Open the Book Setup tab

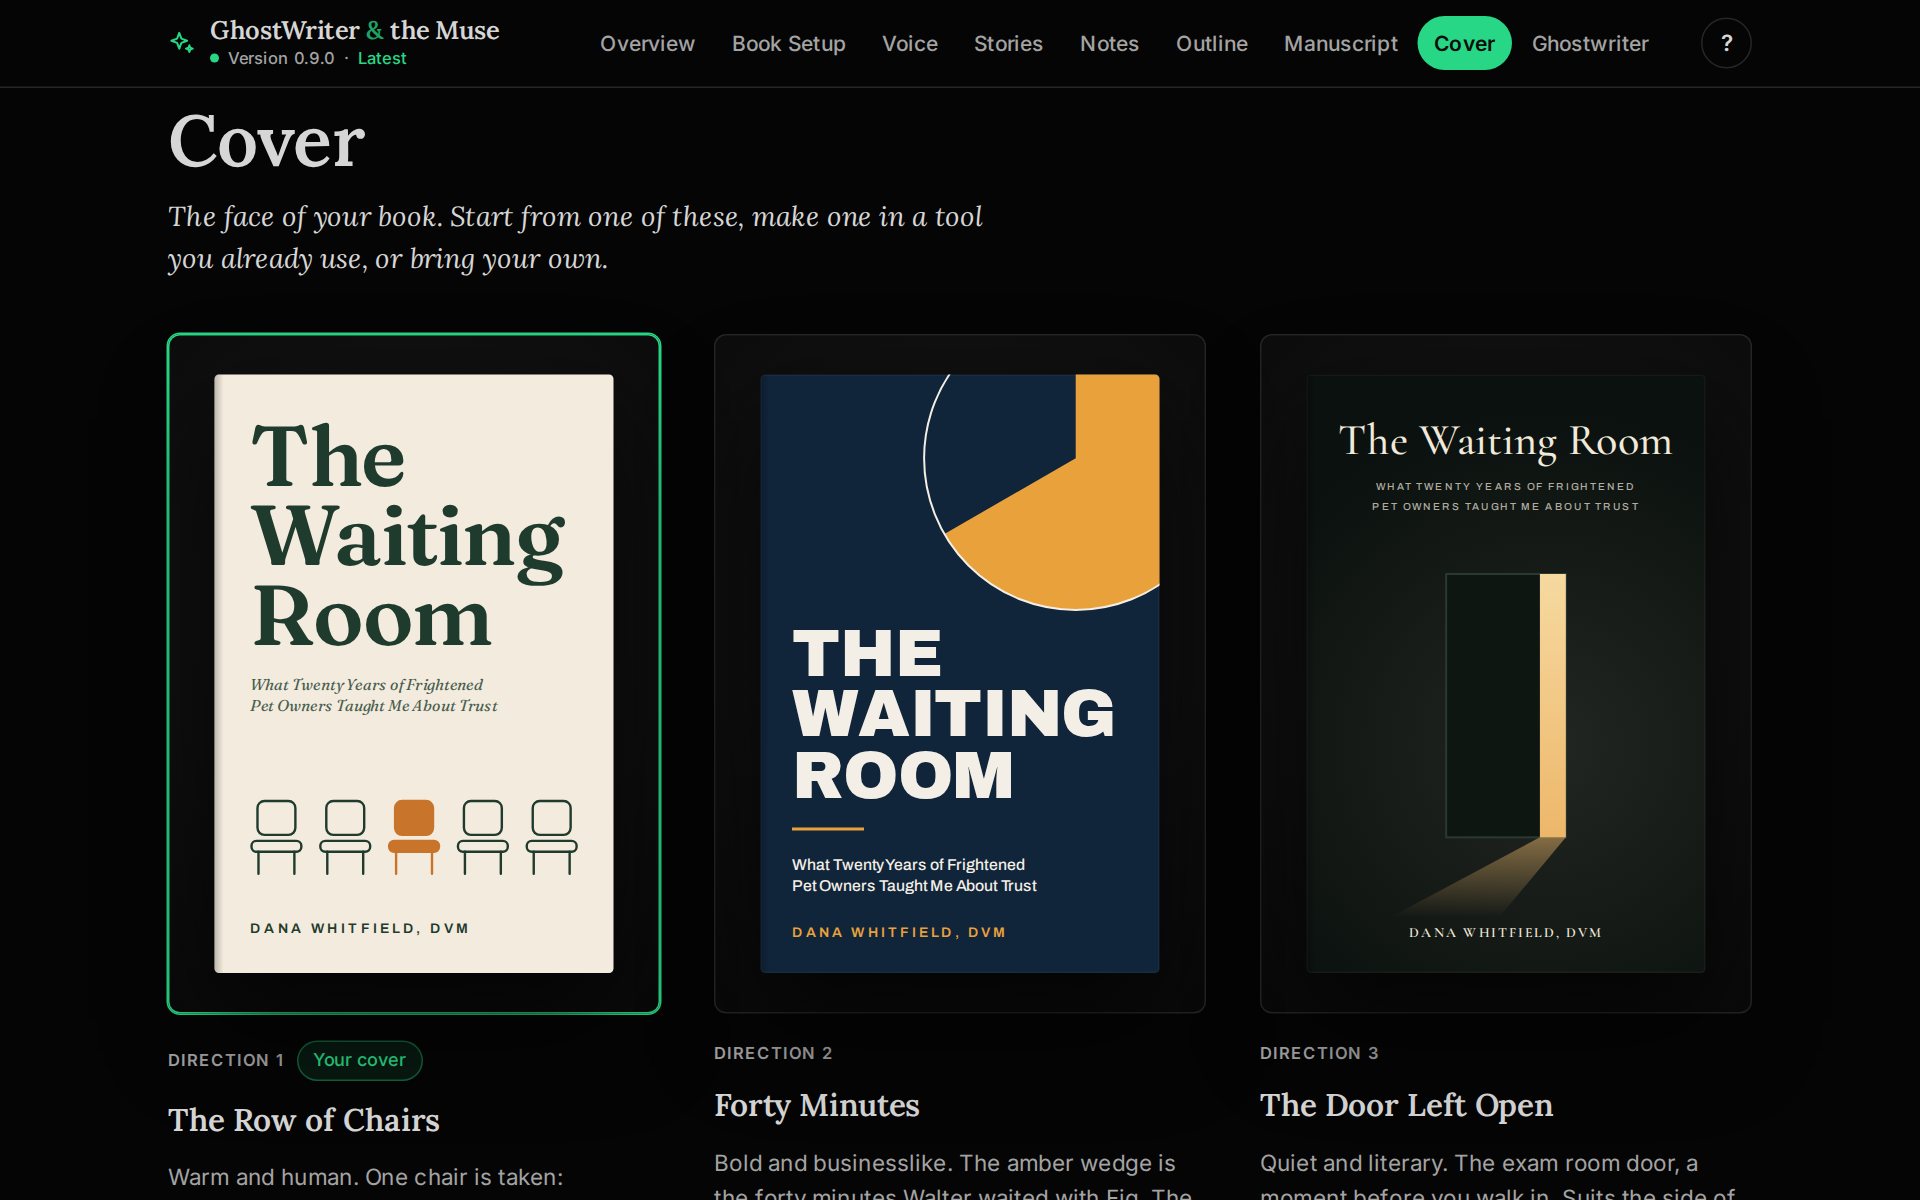(789, 43)
